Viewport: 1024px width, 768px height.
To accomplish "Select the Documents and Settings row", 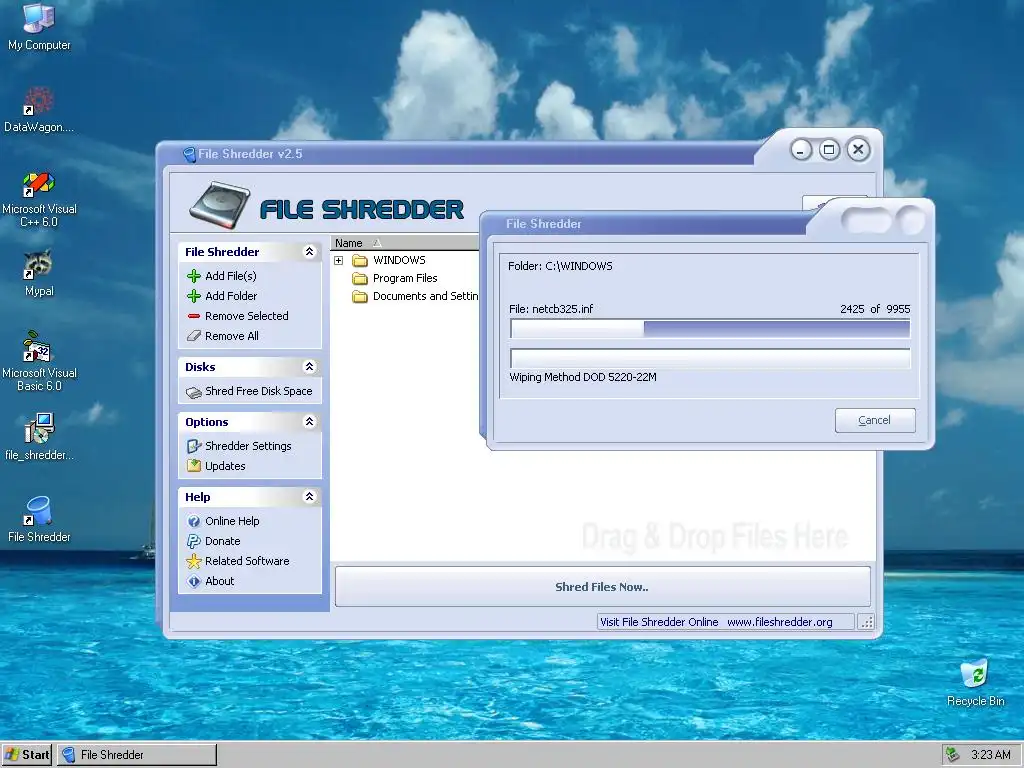I will click(405, 296).
